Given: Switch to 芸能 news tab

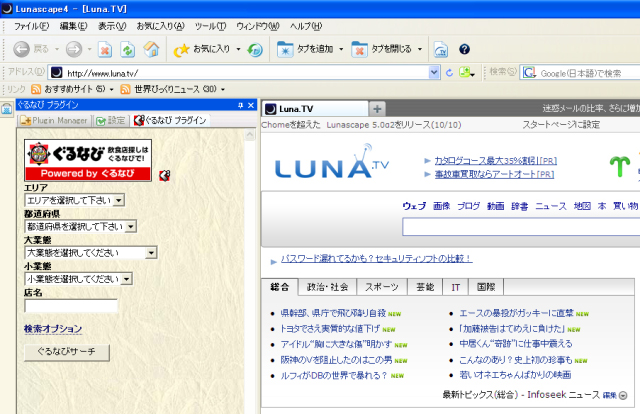Looking at the screenshot, I should click(x=425, y=287).
